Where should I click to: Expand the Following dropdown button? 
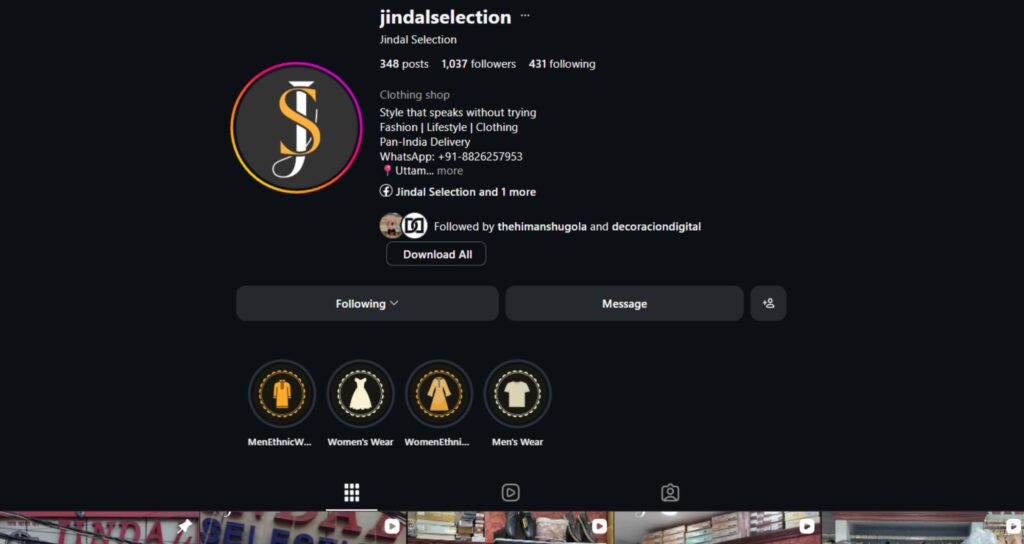click(x=367, y=303)
